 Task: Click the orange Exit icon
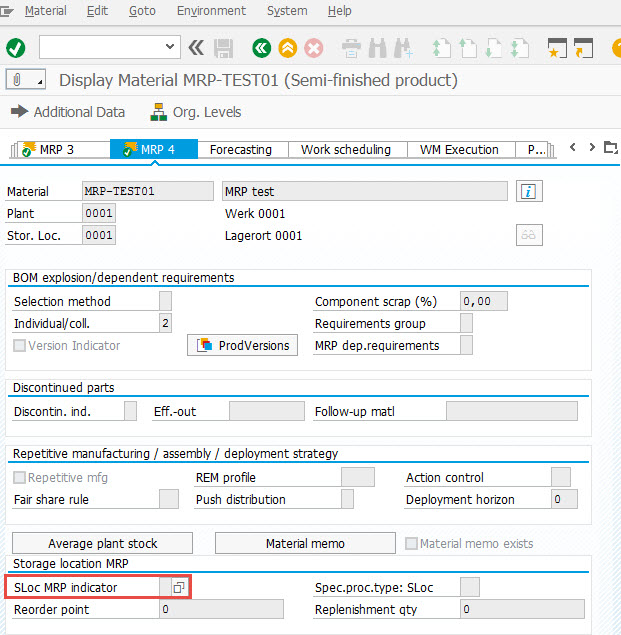coord(288,48)
